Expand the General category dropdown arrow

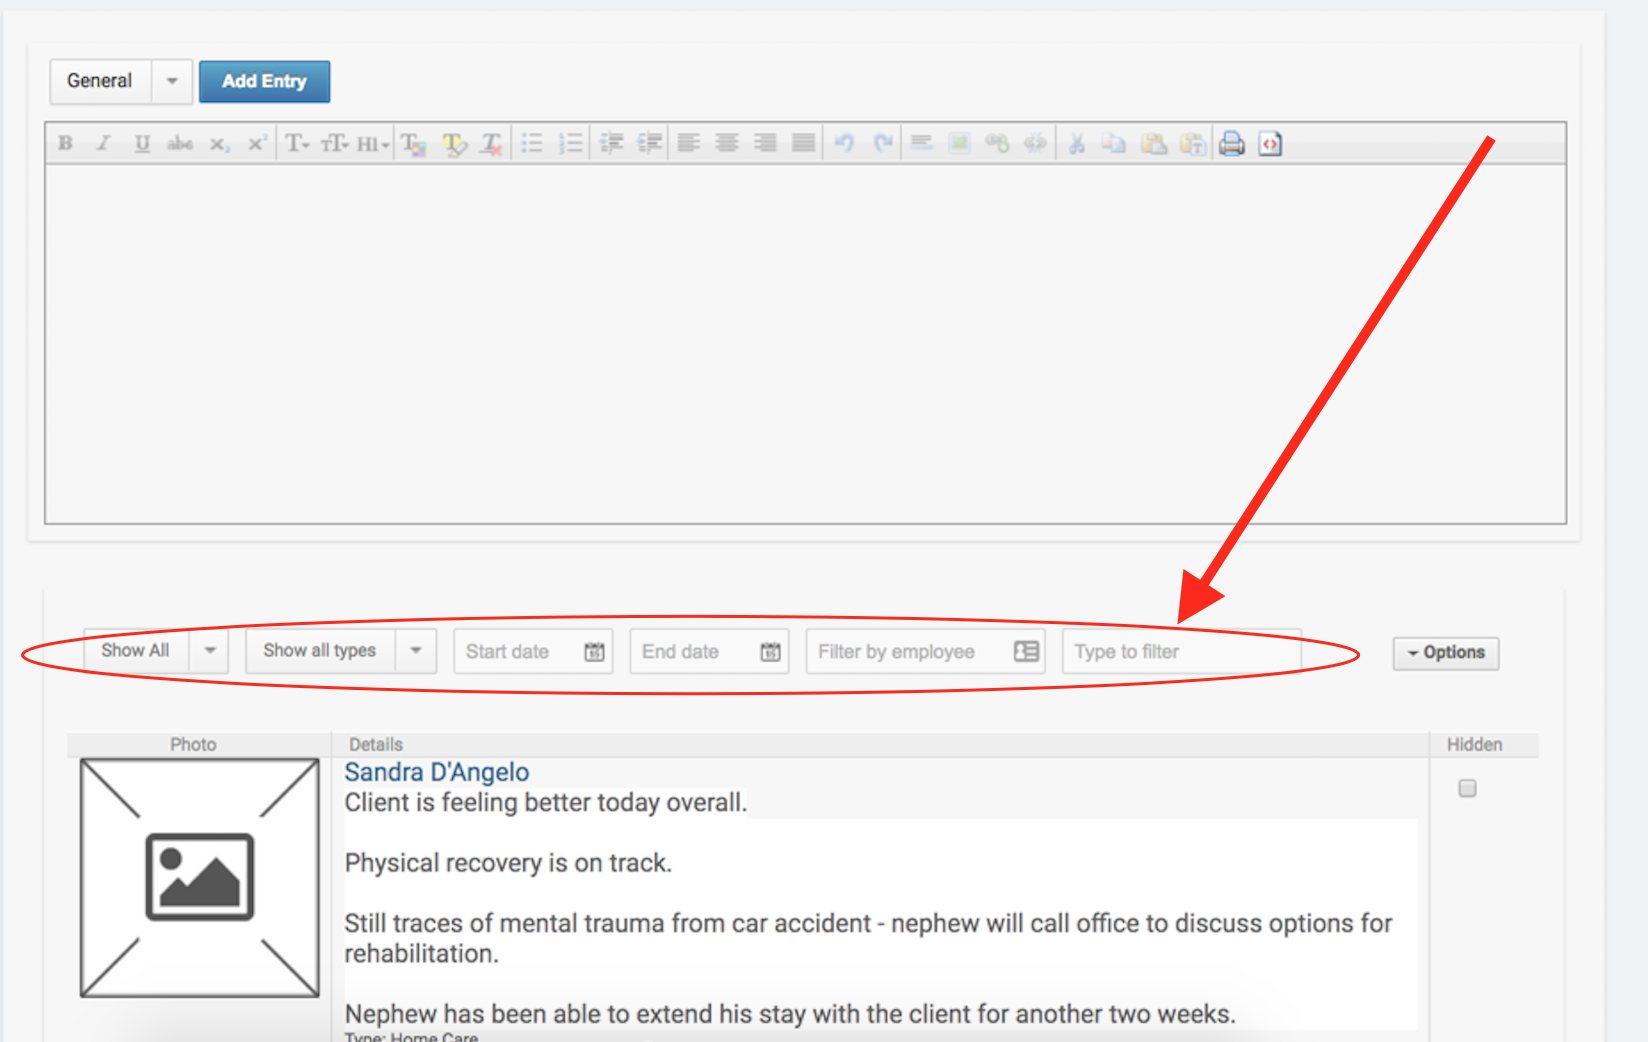coord(172,81)
